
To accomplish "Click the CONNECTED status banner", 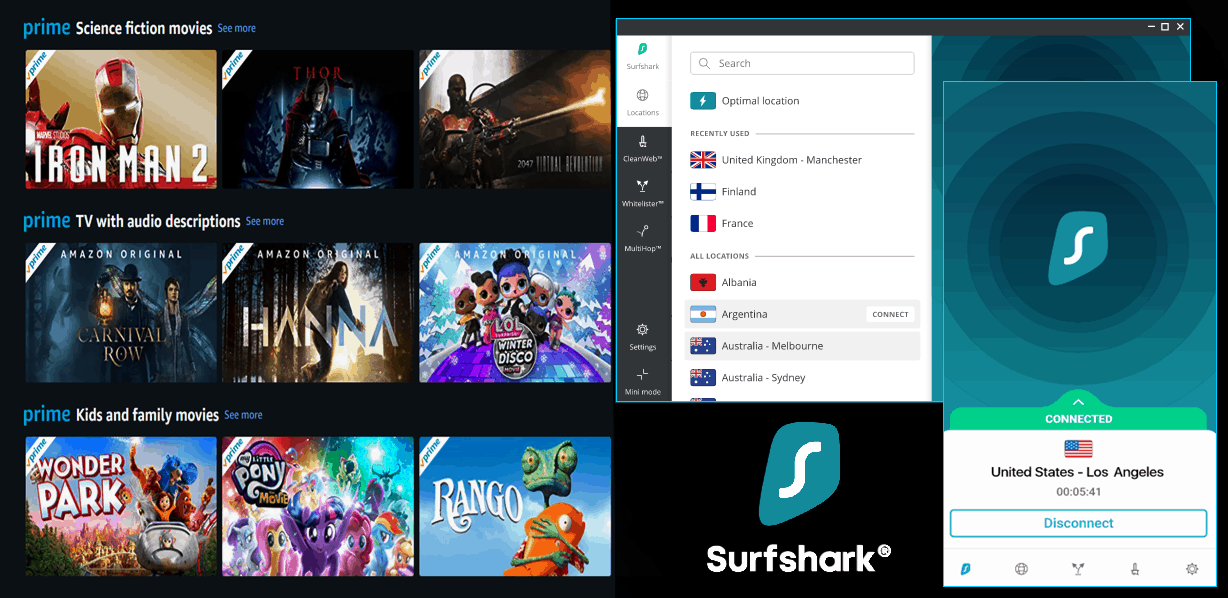I will click(x=1078, y=419).
